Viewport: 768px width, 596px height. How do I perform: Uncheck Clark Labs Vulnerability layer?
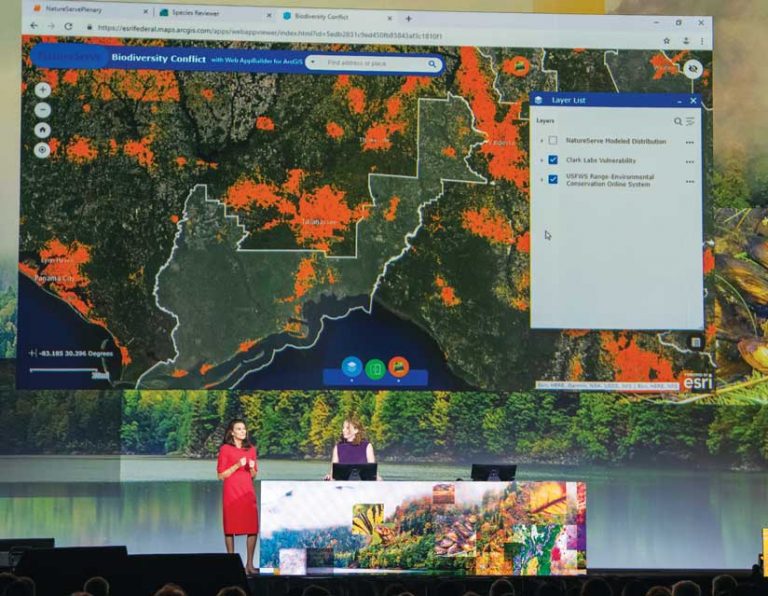(x=553, y=160)
